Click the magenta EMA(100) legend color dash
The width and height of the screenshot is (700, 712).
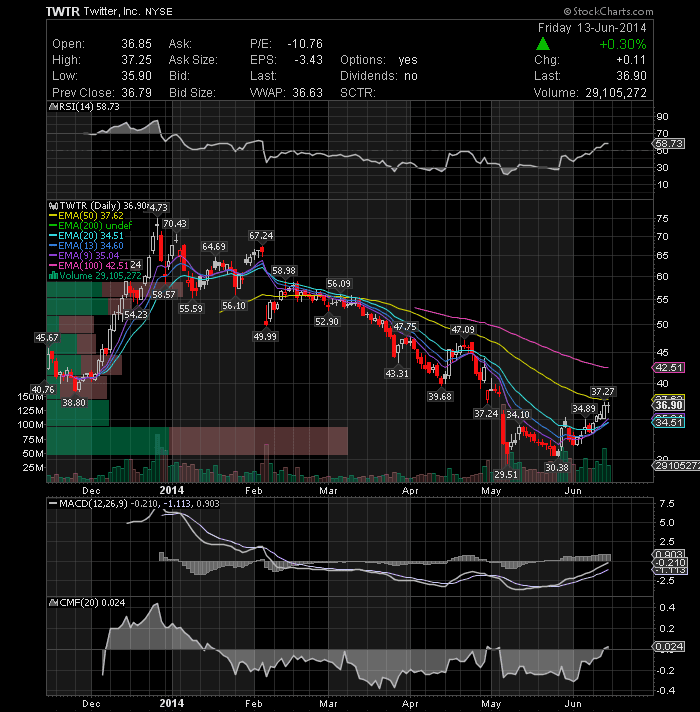click(53, 265)
